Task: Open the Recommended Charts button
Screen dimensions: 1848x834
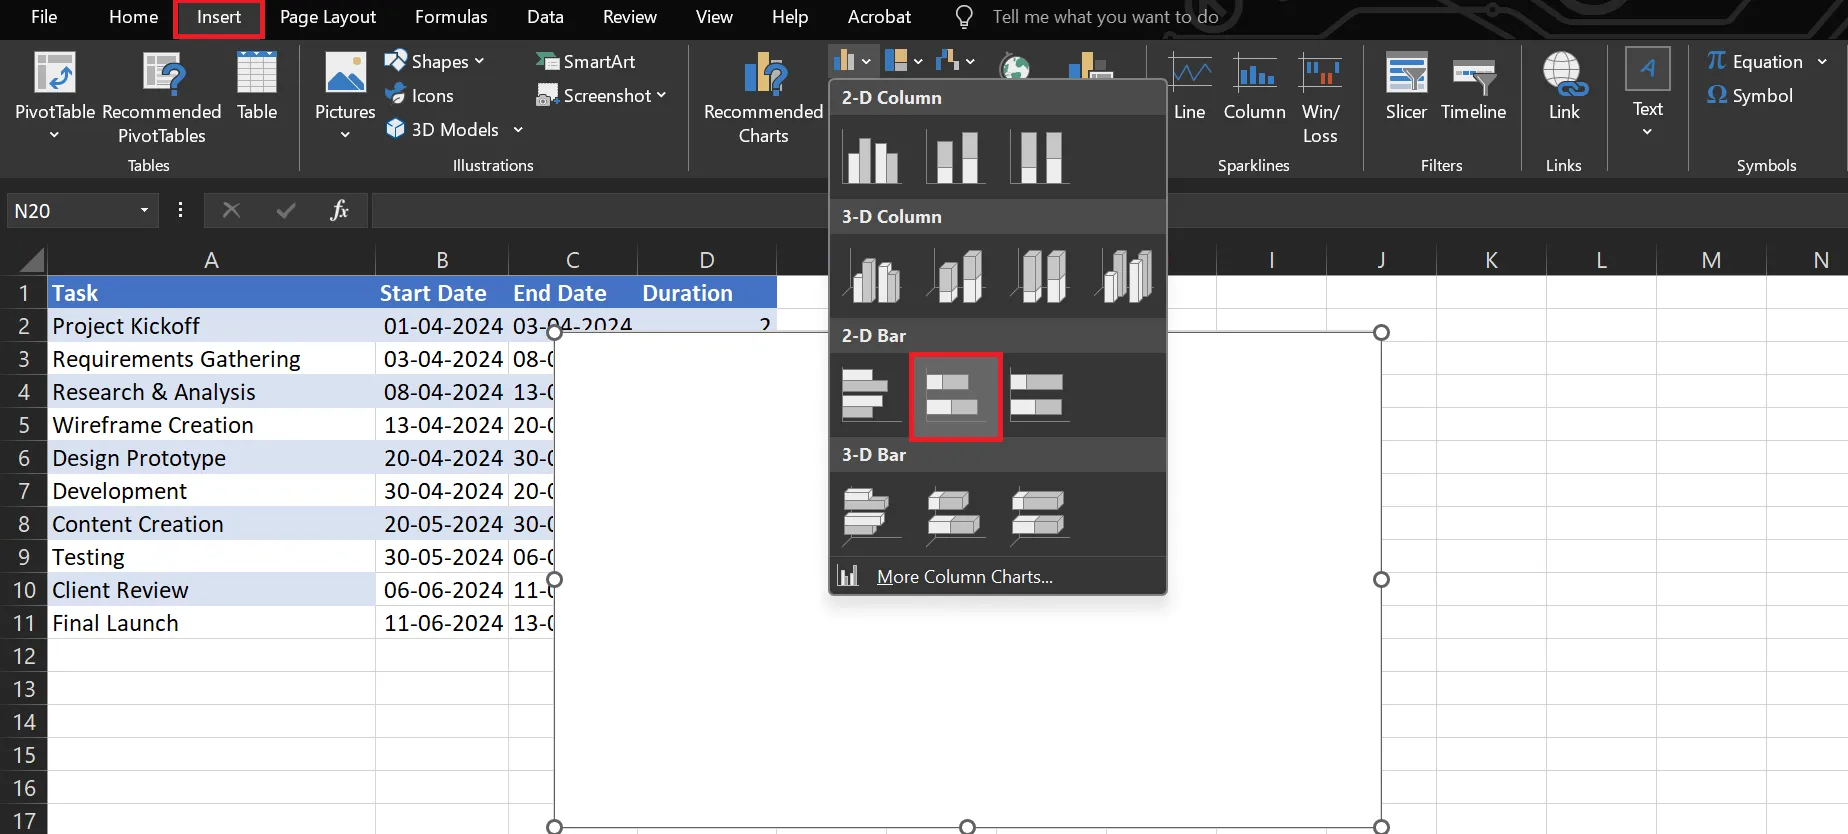Action: (763, 98)
